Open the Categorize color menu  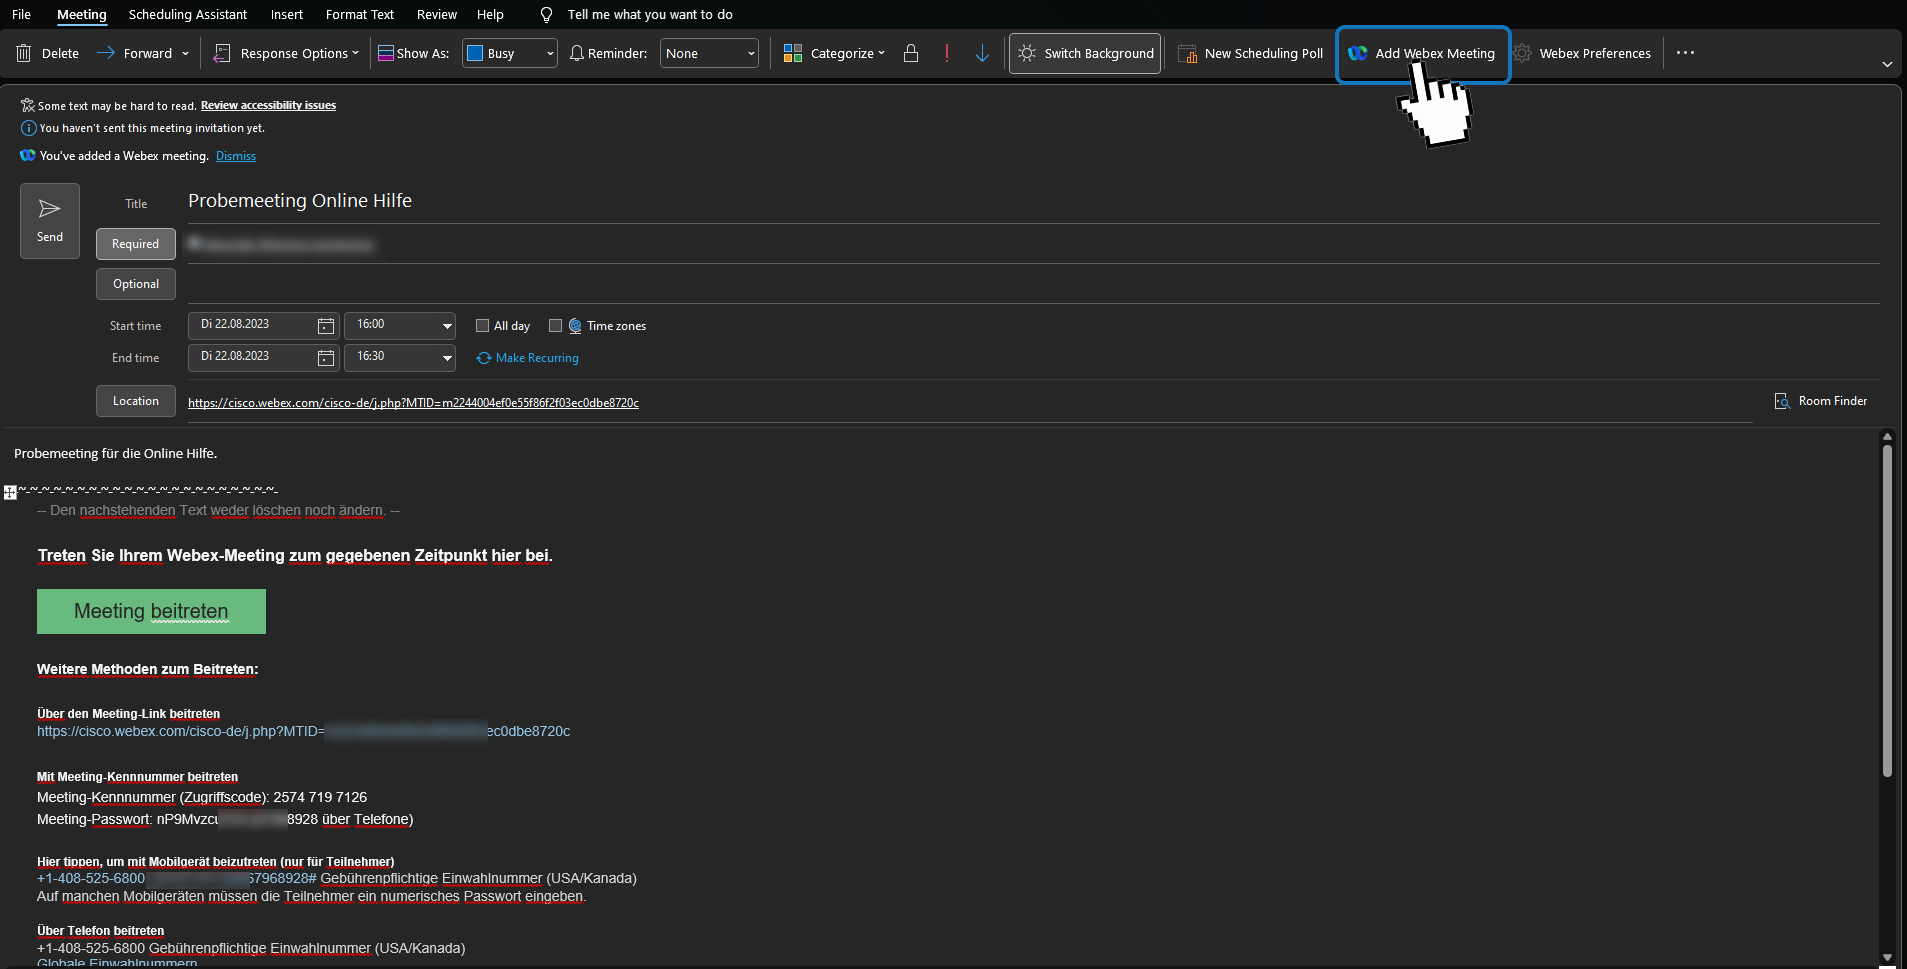834,54
